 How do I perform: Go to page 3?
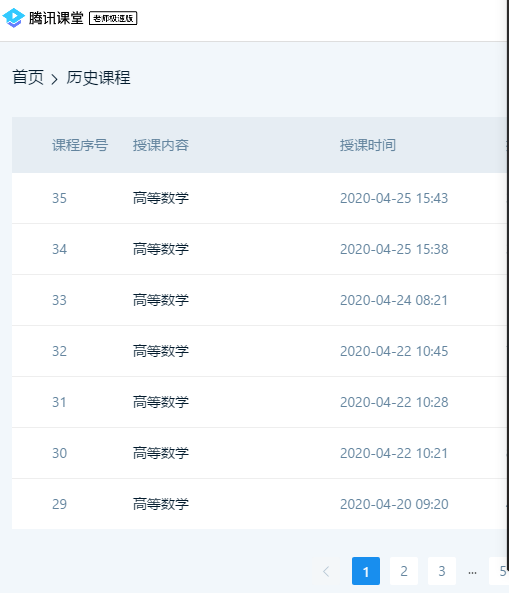(x=442, y=571)
